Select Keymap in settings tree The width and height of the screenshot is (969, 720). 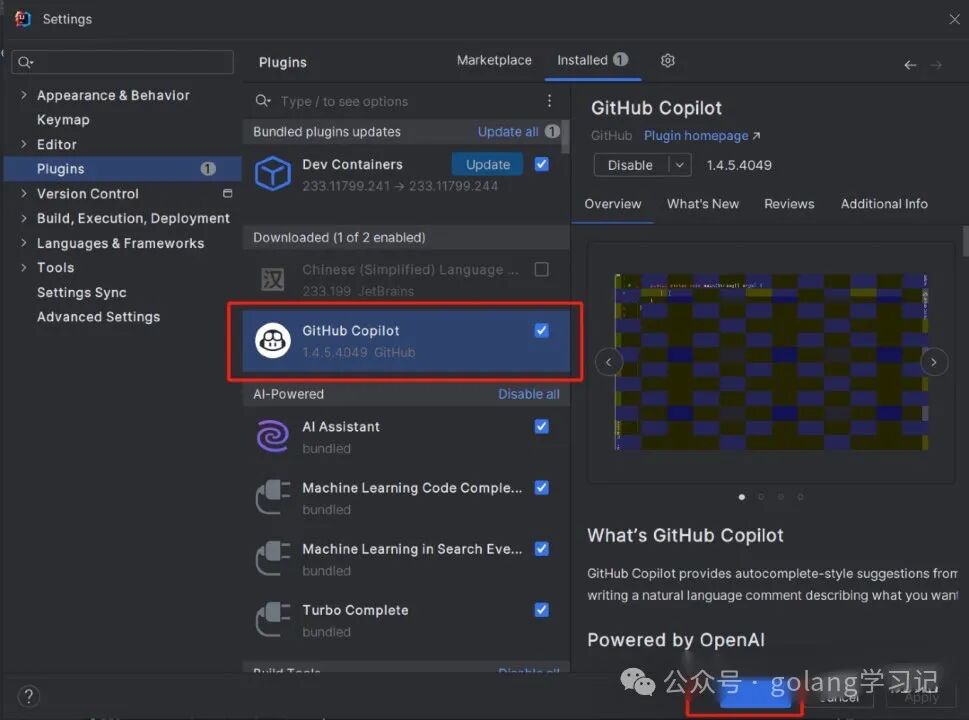click(x=63, y=120)
